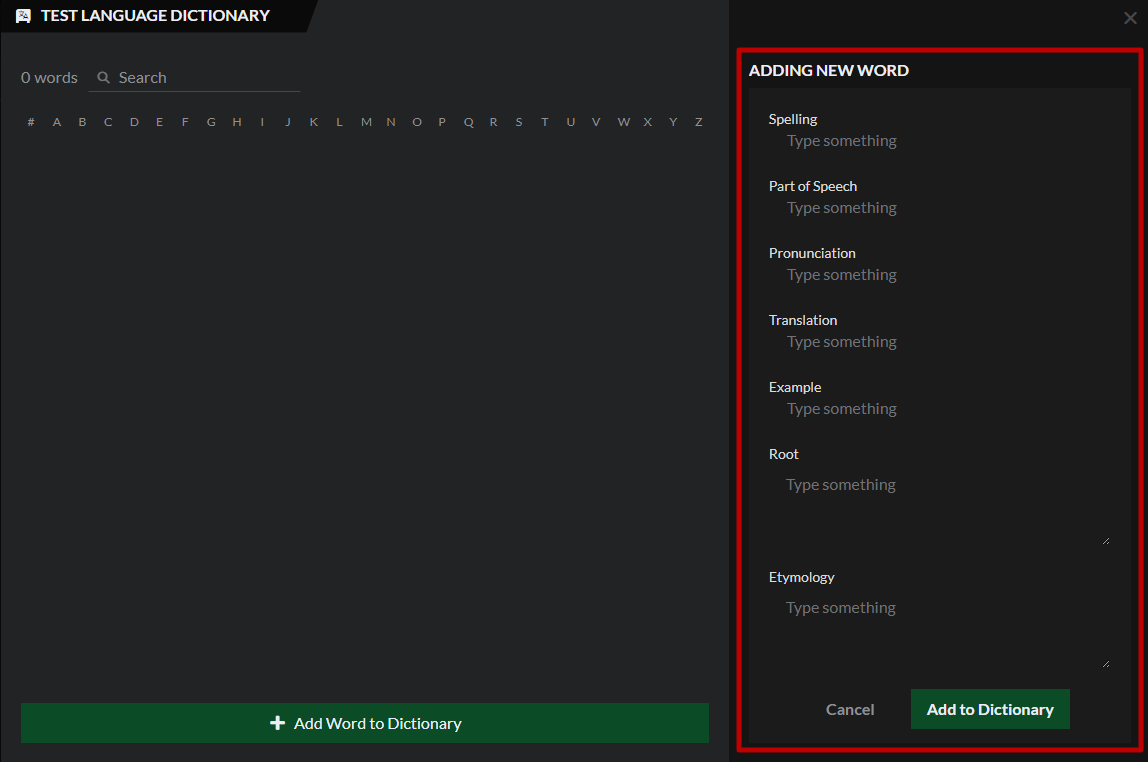Filter words by # symbol
This screenshot has height=762, width=1148.
click(31, 122)
